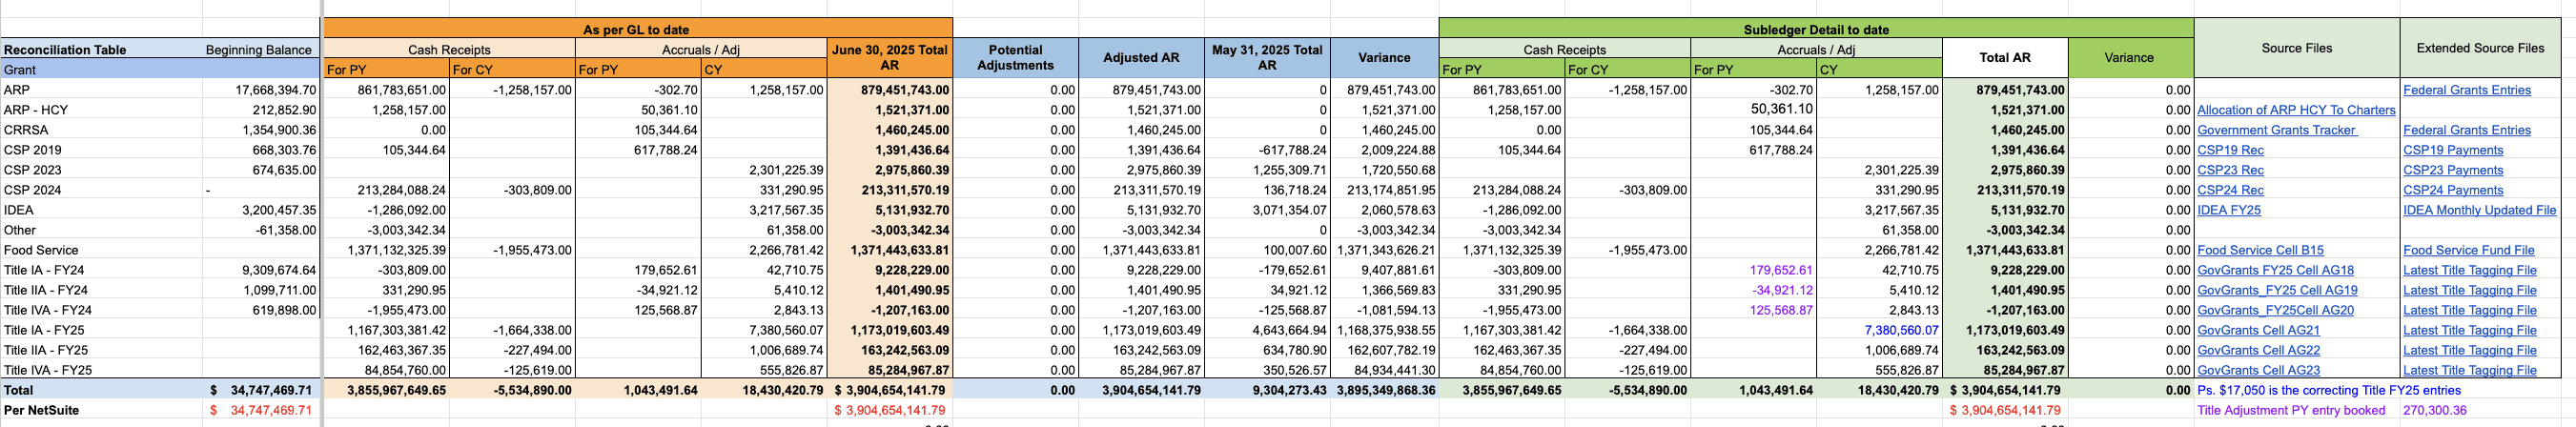2576x427 pixels.
Task: Select the Potential Adjustments header cell
Action: coord(1015,57)
